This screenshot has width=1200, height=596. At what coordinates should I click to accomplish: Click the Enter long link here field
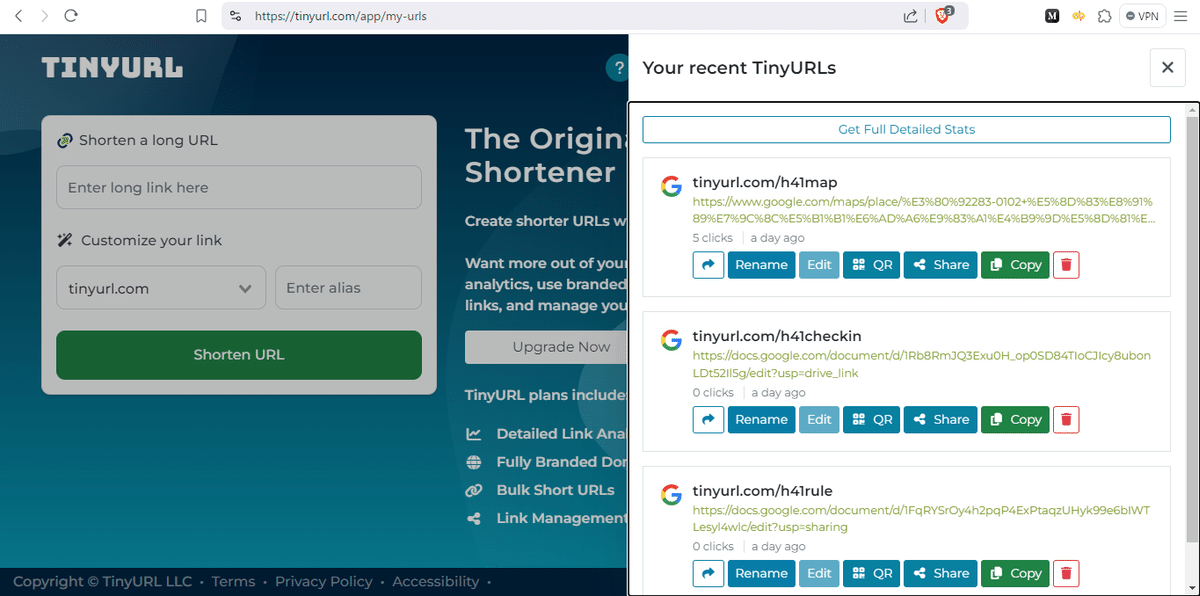238,187
